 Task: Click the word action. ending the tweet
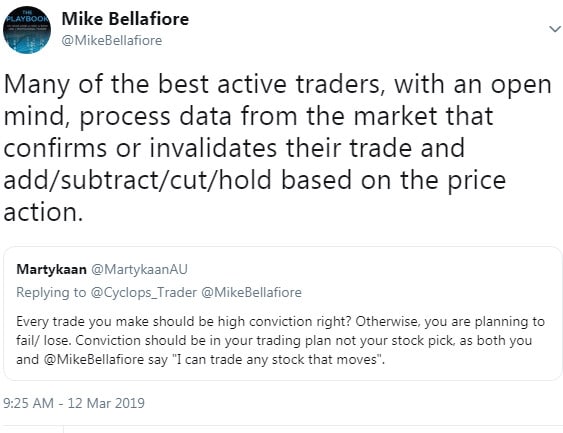(43, 213)
